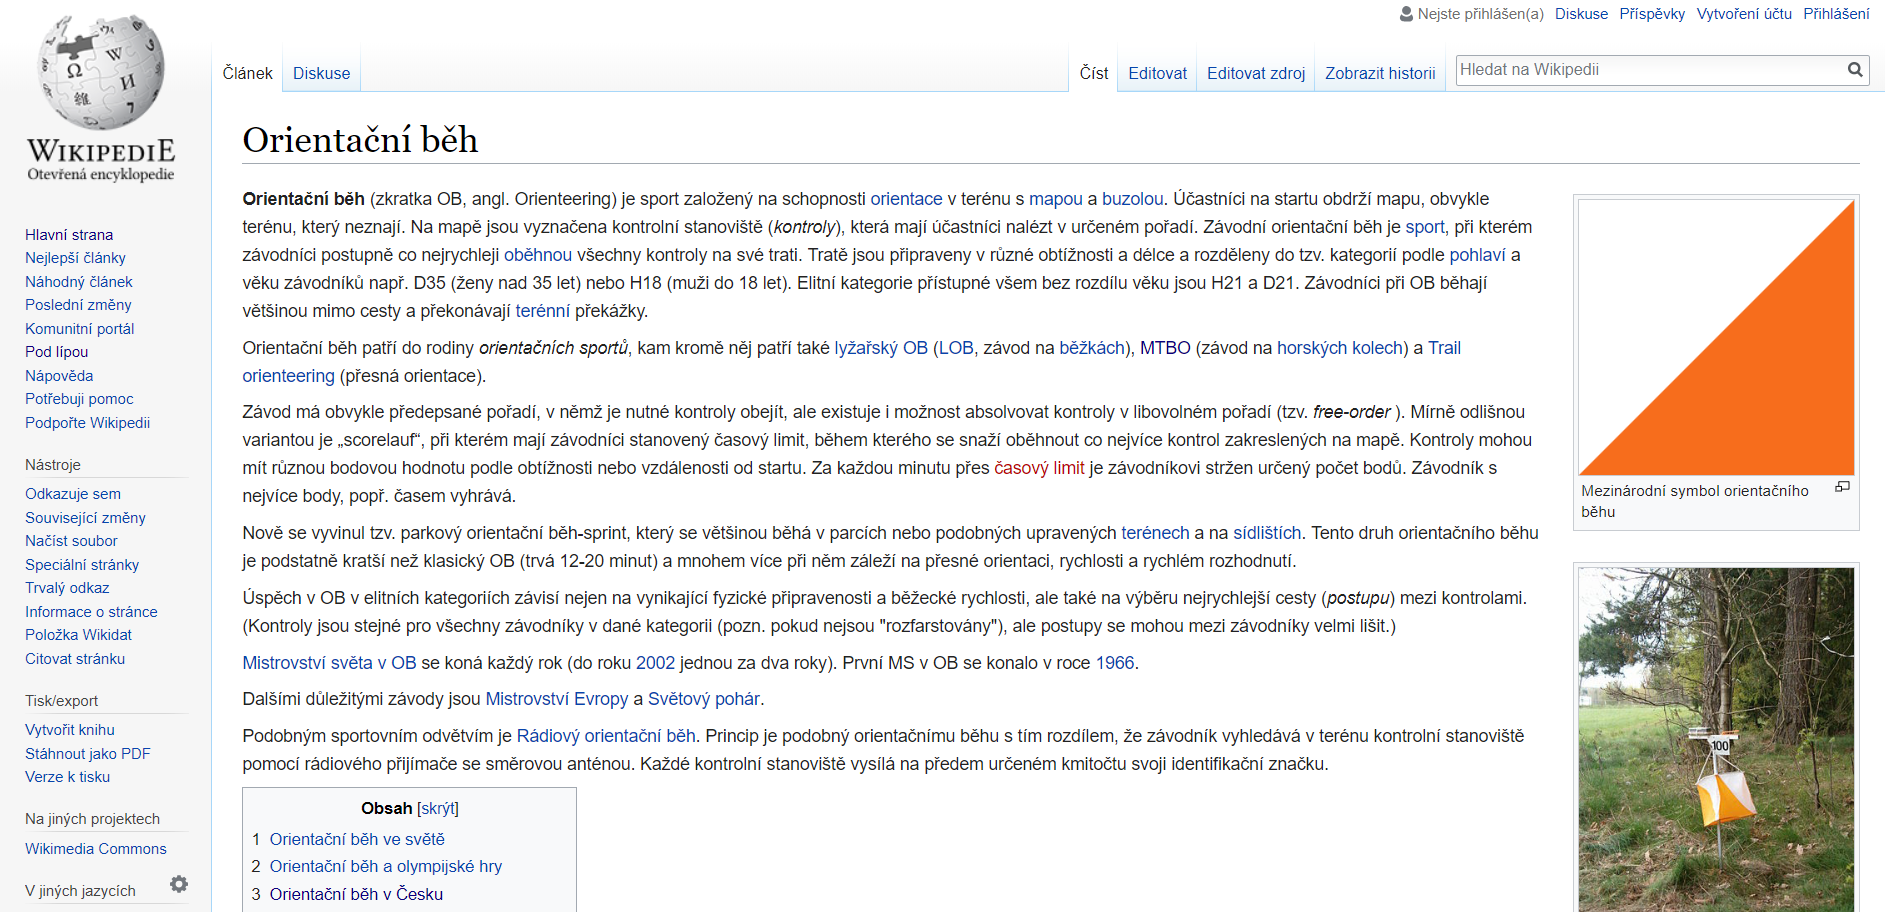Image resolution: width=1885 pixels, height=912 pixels.
Task: Go to Hlavní strana
Action: click(69, 234)
